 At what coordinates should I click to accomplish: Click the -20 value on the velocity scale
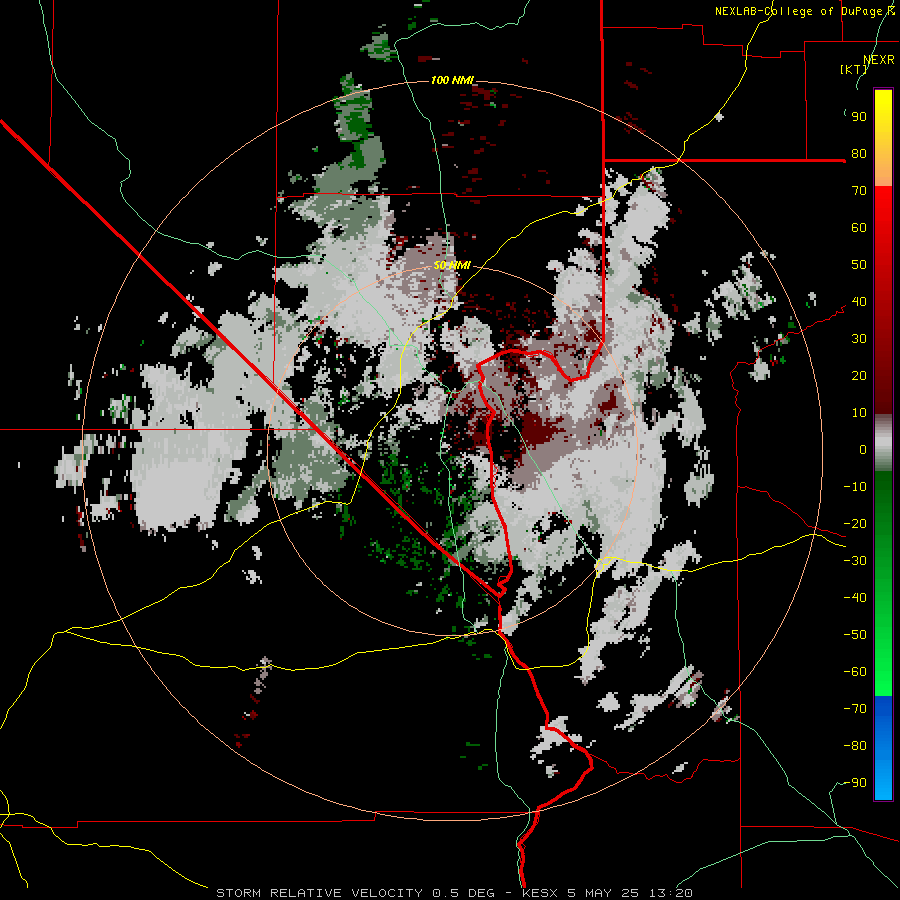click(x=855, y=524)
